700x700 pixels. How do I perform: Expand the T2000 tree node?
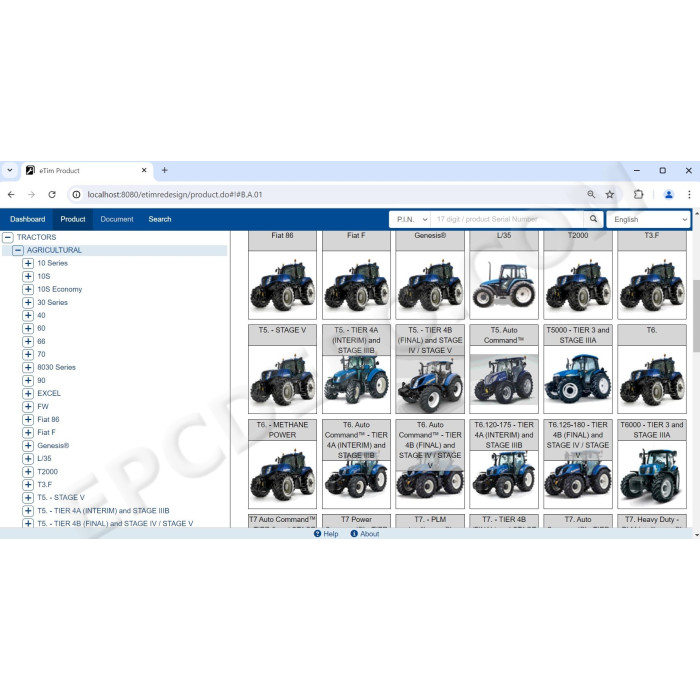click(x=28, y=471)
